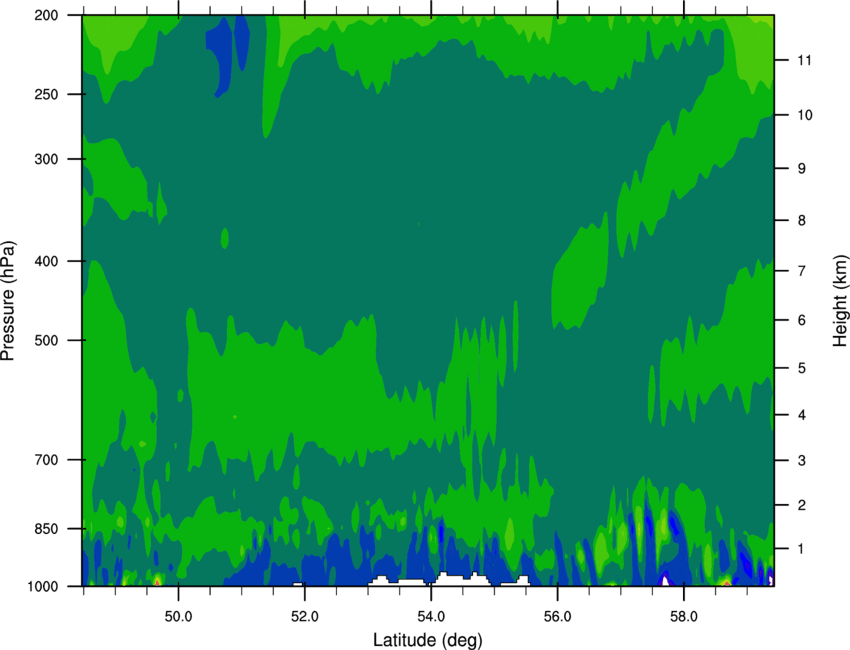Click the 2 km height tick label
Screen dimensions: 850x650
click(801, 505)
